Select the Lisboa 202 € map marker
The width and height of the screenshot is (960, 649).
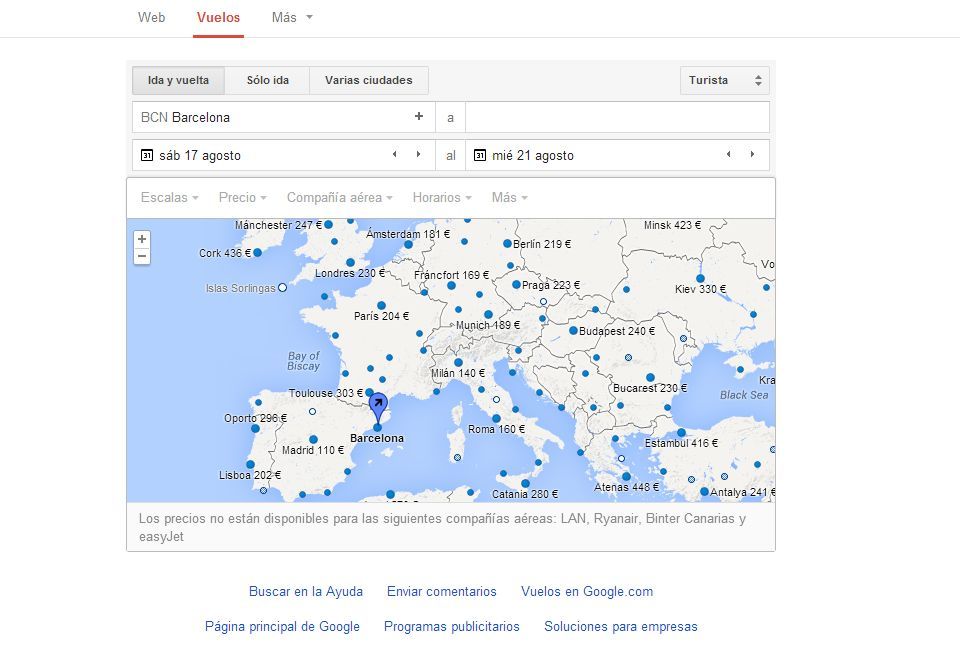coord(250,465)
